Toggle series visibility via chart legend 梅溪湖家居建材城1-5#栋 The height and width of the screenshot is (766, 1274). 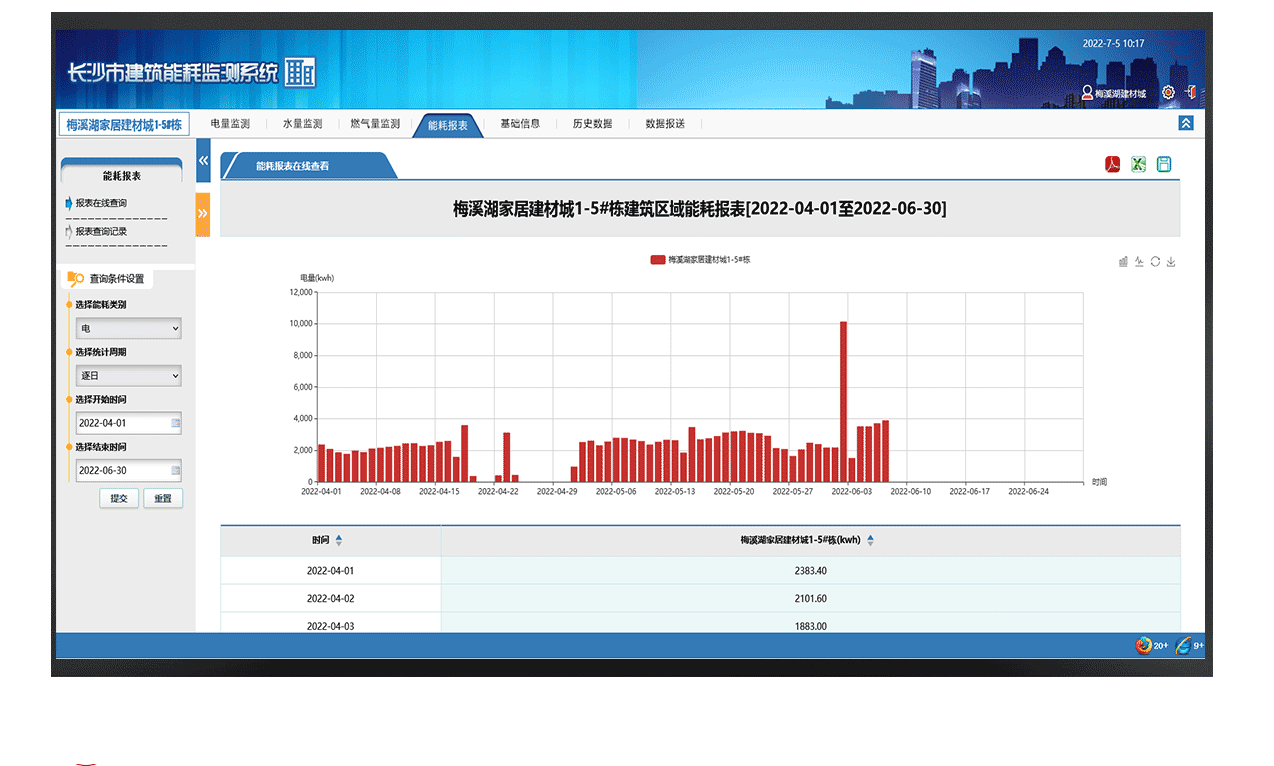tap(702, 258)
